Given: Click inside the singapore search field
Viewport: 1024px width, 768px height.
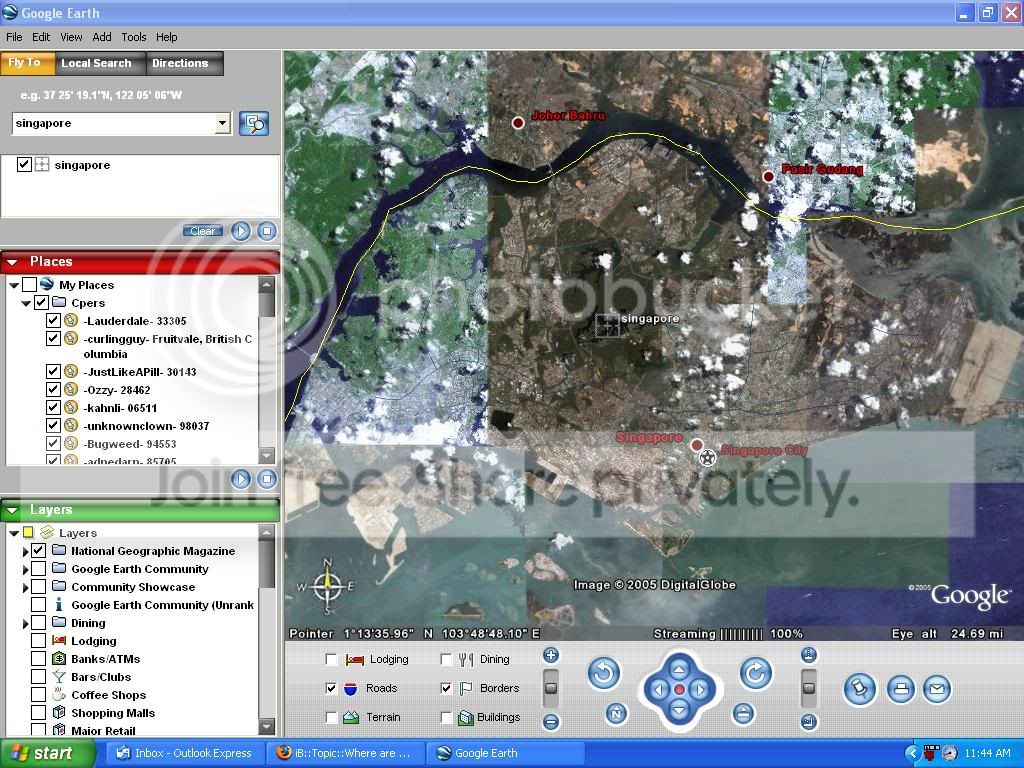Looking at the screenshot, I should (114, 123).
